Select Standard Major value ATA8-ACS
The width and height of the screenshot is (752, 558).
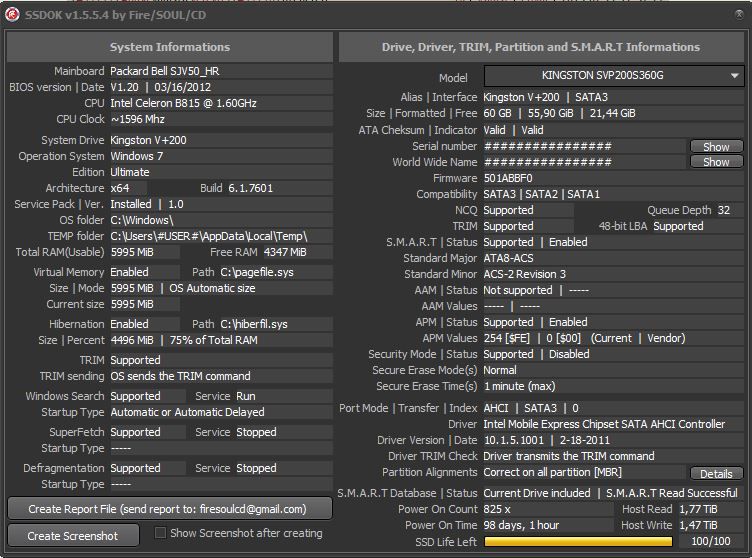coord(508,258)
